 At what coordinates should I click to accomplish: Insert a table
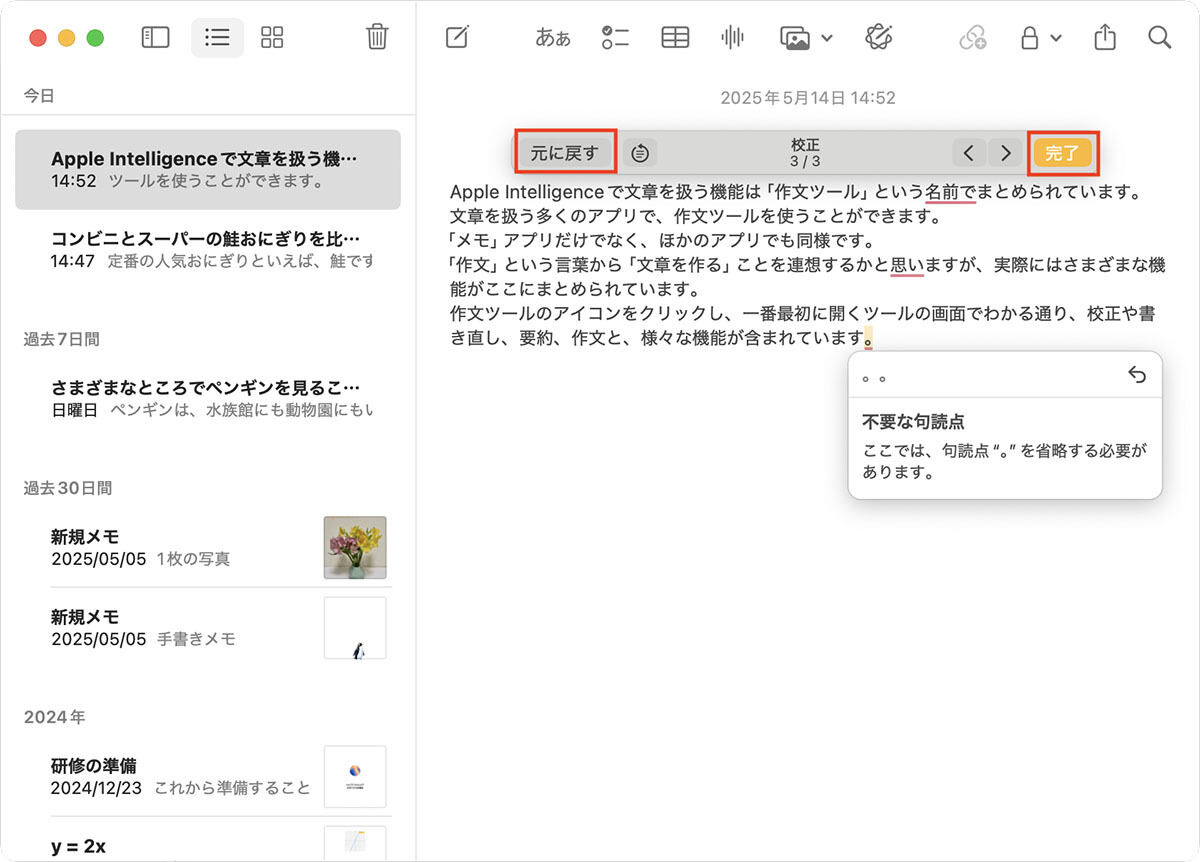[675, 38]
